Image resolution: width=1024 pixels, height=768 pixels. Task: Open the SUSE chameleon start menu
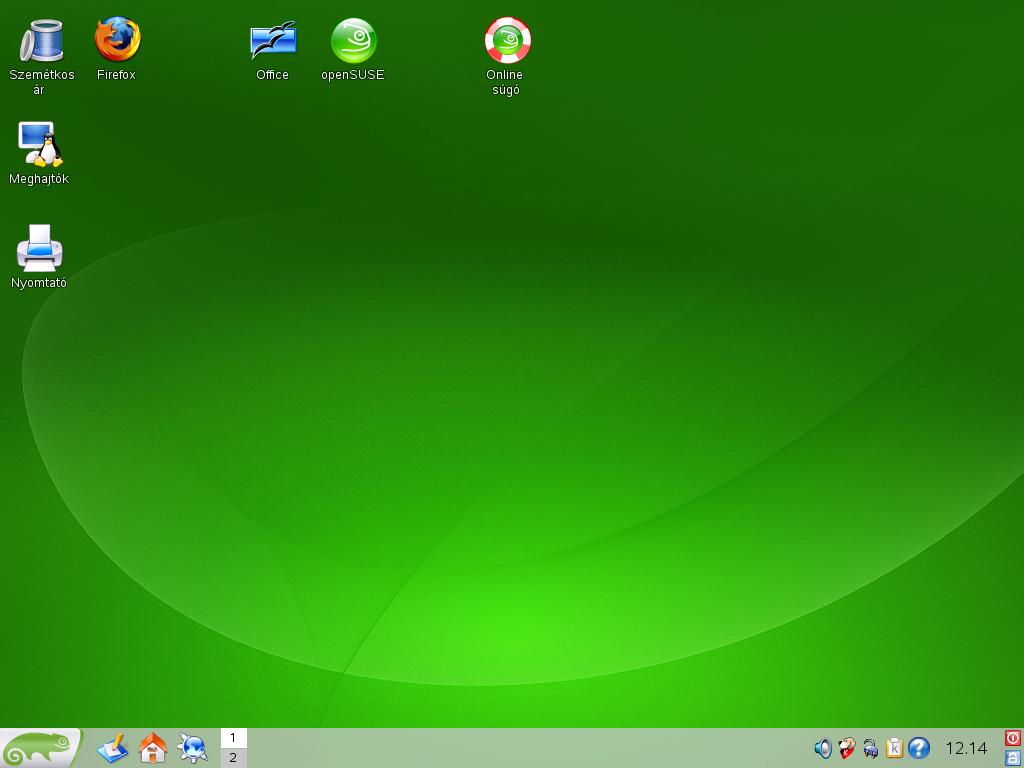tap(40, 748)
